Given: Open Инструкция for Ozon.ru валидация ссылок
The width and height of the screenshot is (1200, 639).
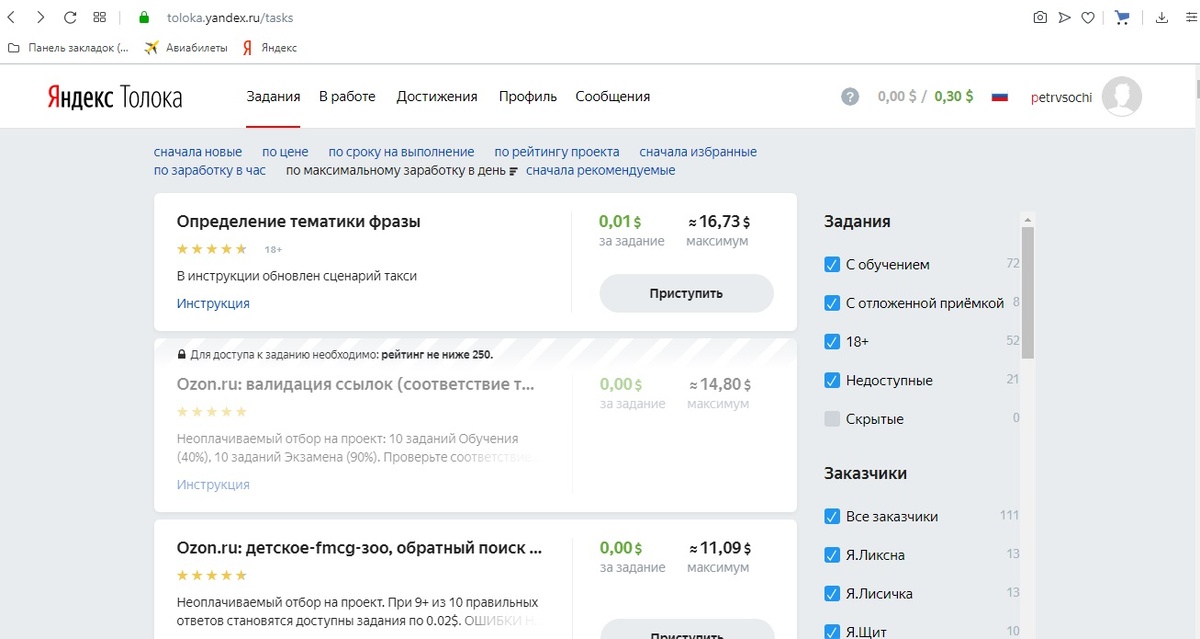Looking at the screenshot, I should [213, 485].
